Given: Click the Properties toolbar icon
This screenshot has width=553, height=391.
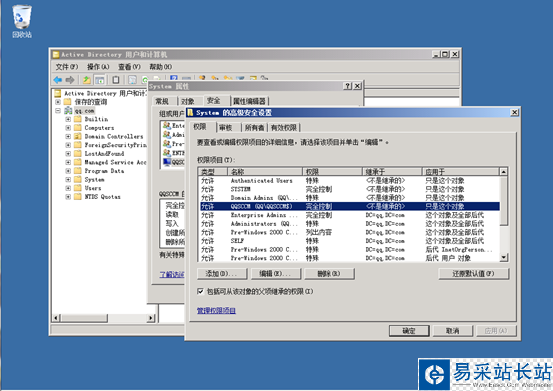Looking at the screenshot, I should pos(132,80).
